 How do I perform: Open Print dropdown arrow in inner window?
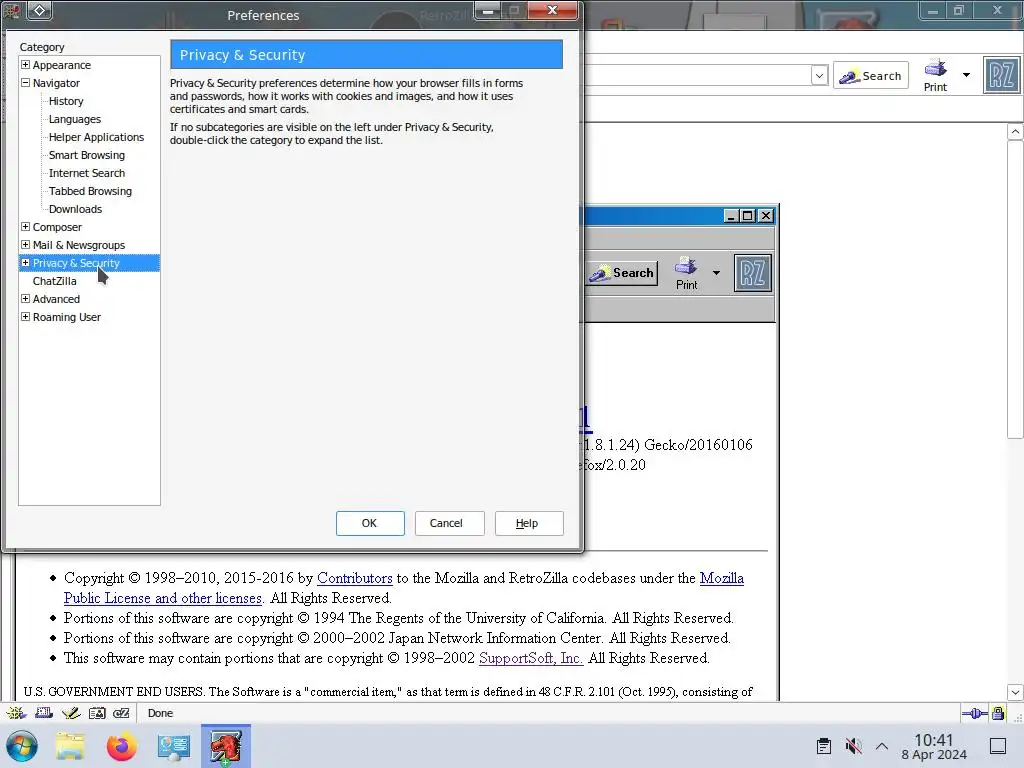716,273
